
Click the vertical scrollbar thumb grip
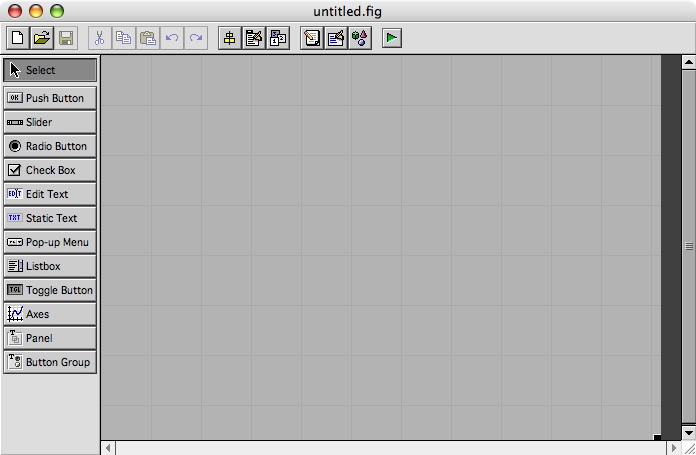(x=689, y=246)
